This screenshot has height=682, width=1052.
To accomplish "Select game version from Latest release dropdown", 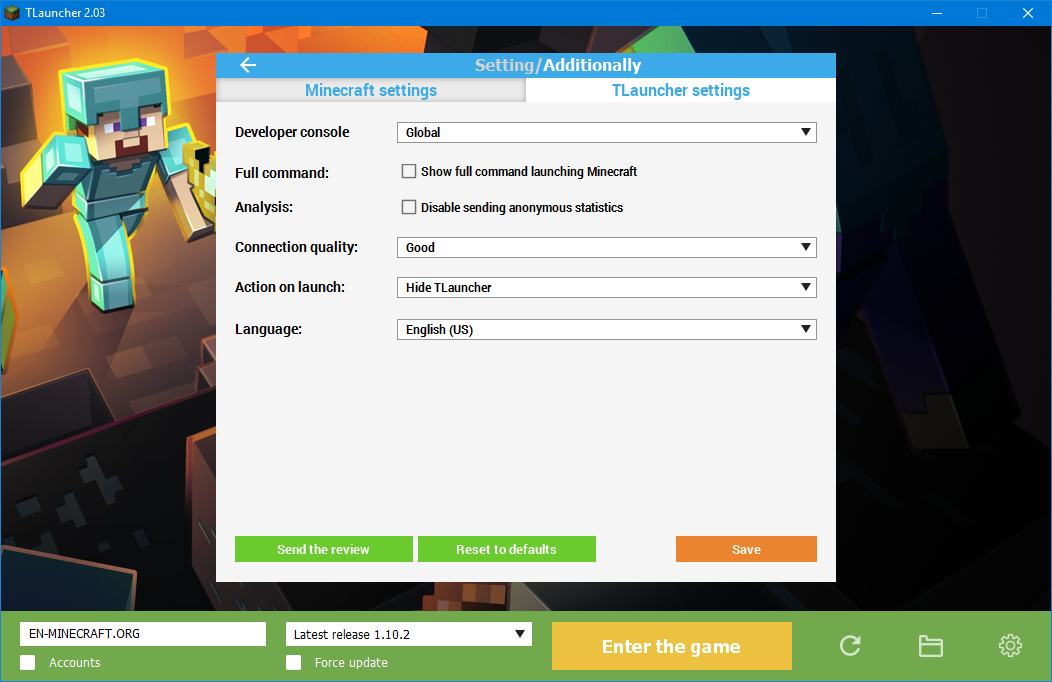I will tap(409, 634).
